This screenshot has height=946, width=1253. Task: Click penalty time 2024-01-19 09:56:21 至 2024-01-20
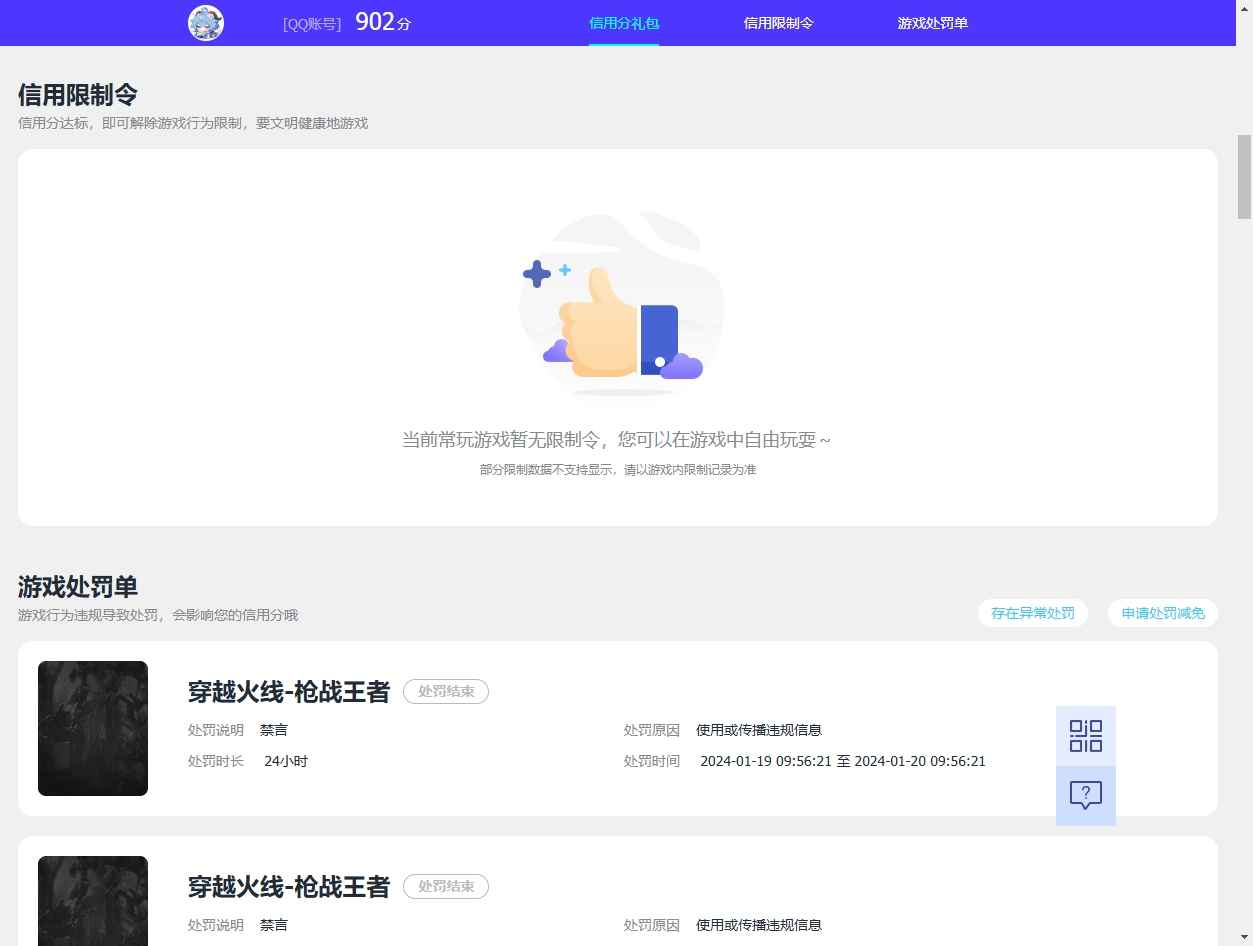click(843, 761)
